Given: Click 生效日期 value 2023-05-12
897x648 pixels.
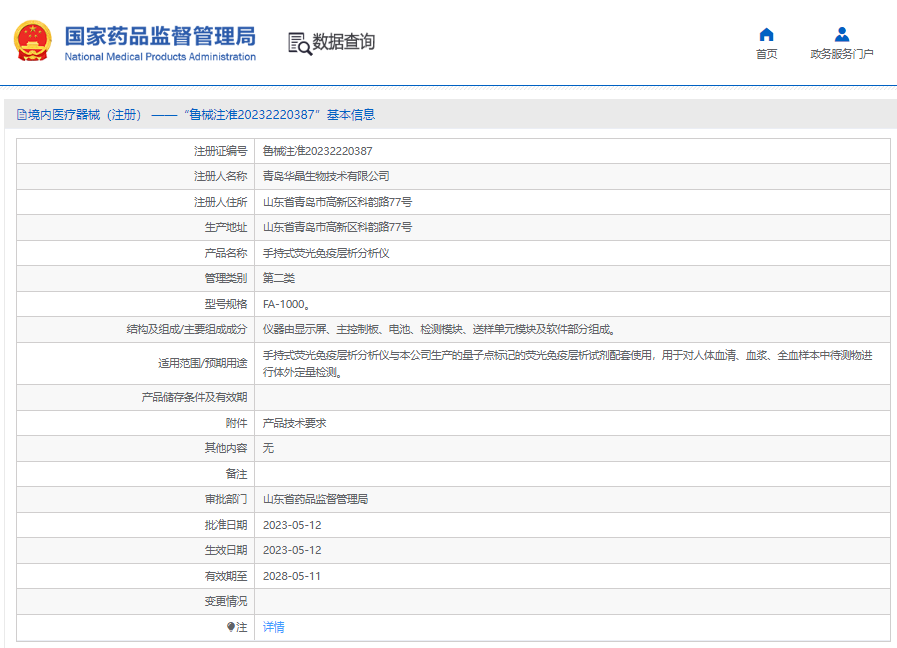Looking at the screenshot, I should click(292, 550).
